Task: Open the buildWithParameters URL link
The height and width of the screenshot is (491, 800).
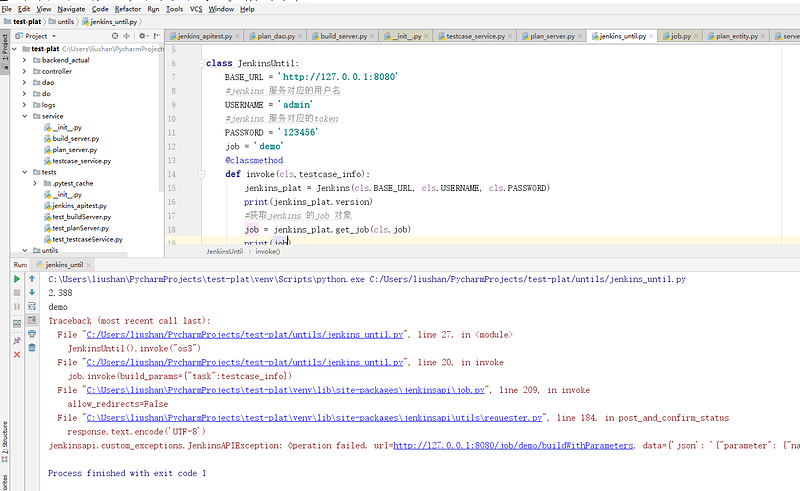Action: pos(513,446)
